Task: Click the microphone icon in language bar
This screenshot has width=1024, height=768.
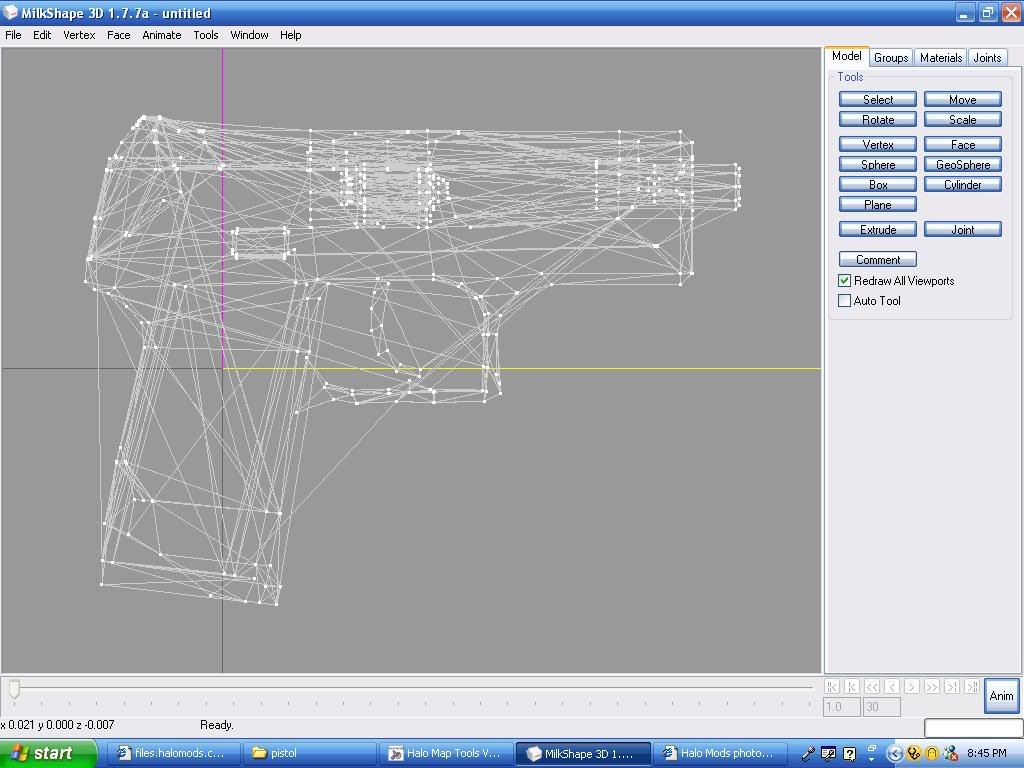Action: [x=808, y=754]
